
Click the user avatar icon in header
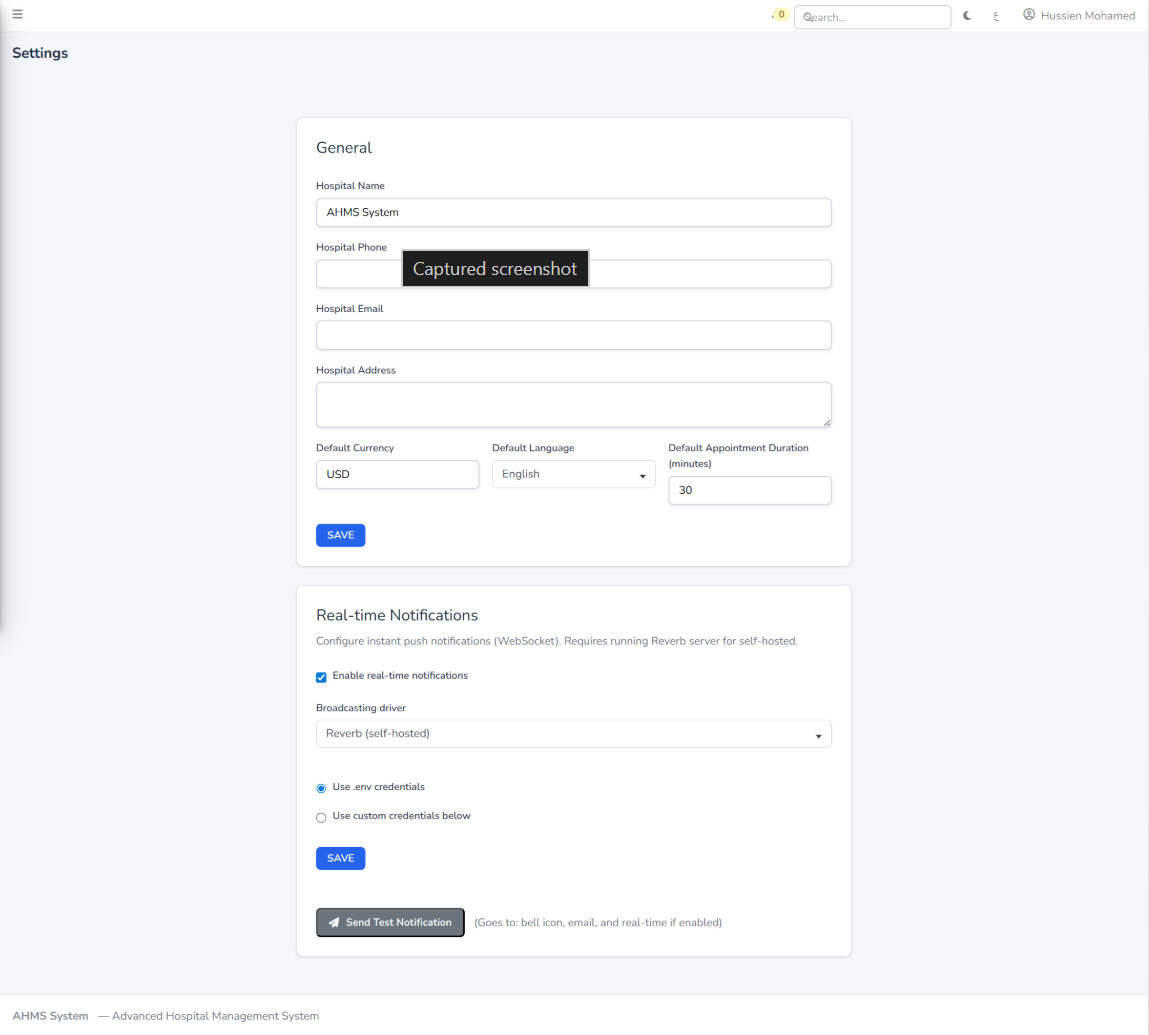coord(1029,14)
